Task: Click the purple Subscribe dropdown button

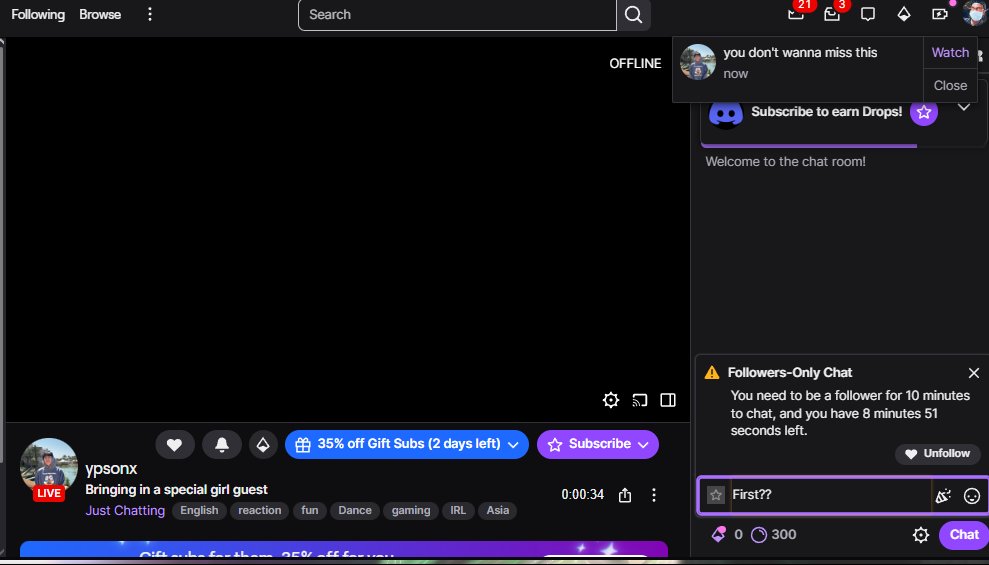Action: pos(597,445)
